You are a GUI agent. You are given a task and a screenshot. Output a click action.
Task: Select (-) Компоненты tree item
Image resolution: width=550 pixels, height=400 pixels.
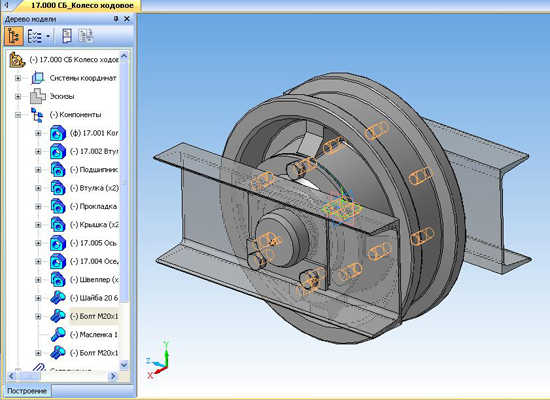[75, 115]
